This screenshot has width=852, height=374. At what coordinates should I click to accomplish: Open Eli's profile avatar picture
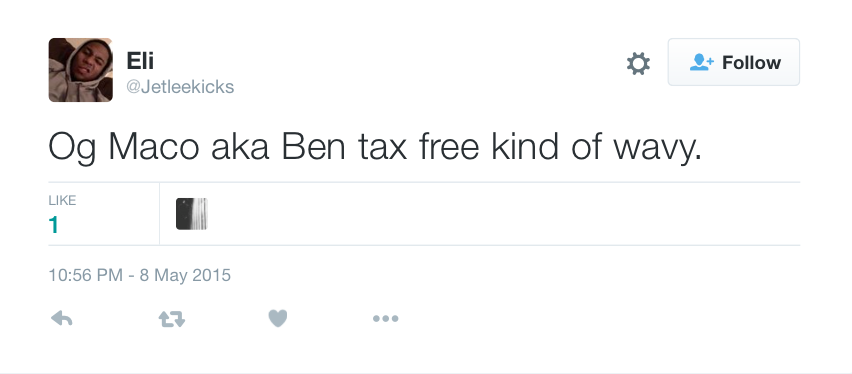[80, 70]
